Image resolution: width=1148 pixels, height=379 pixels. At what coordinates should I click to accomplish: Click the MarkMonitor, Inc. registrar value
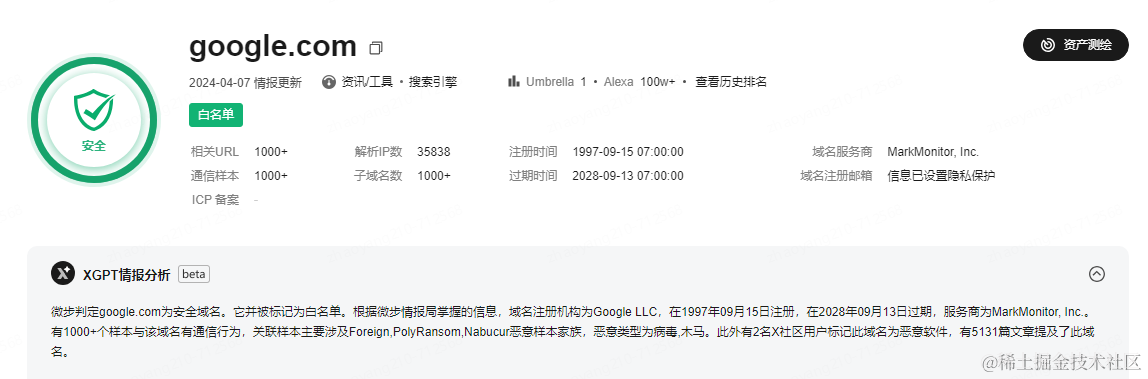point(933,152)
